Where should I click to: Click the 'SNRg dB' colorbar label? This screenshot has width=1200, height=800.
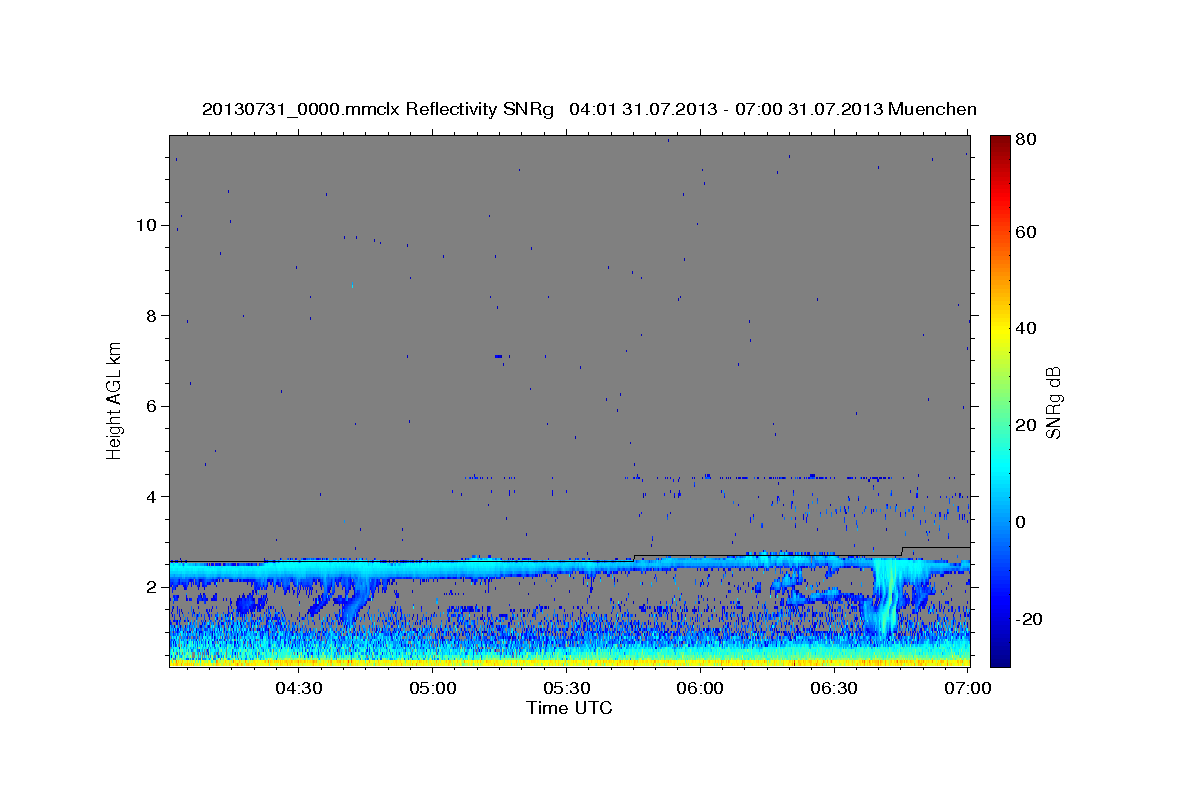point(1052,401)
